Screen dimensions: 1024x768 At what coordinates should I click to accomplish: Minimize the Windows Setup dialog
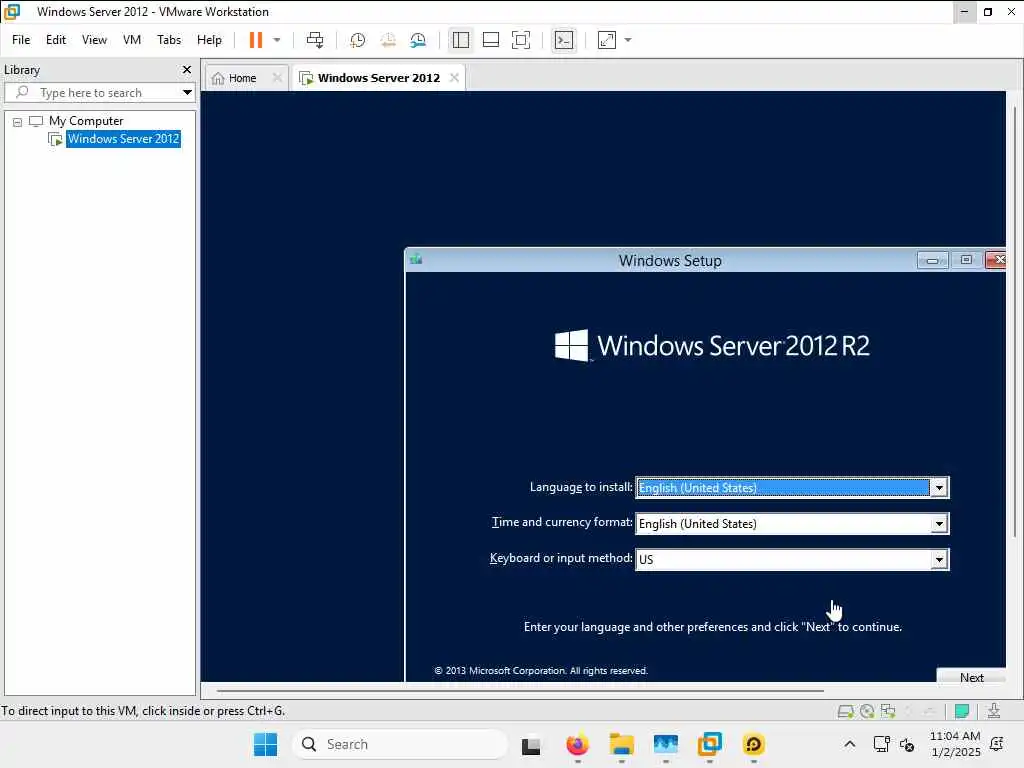(933, 261)
